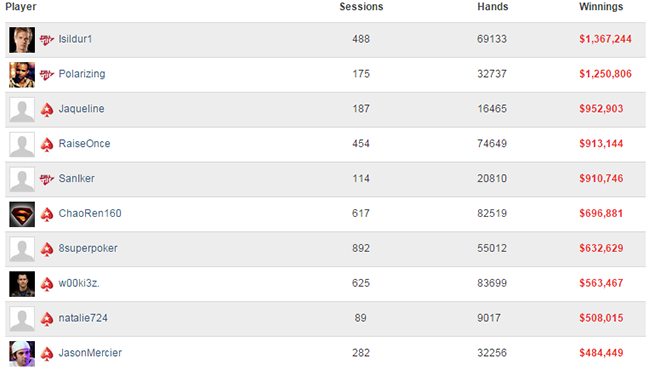Open Polarizing's avatar picture
The height and width of the screenshot is (370, 650).
(x=22, y=75)
